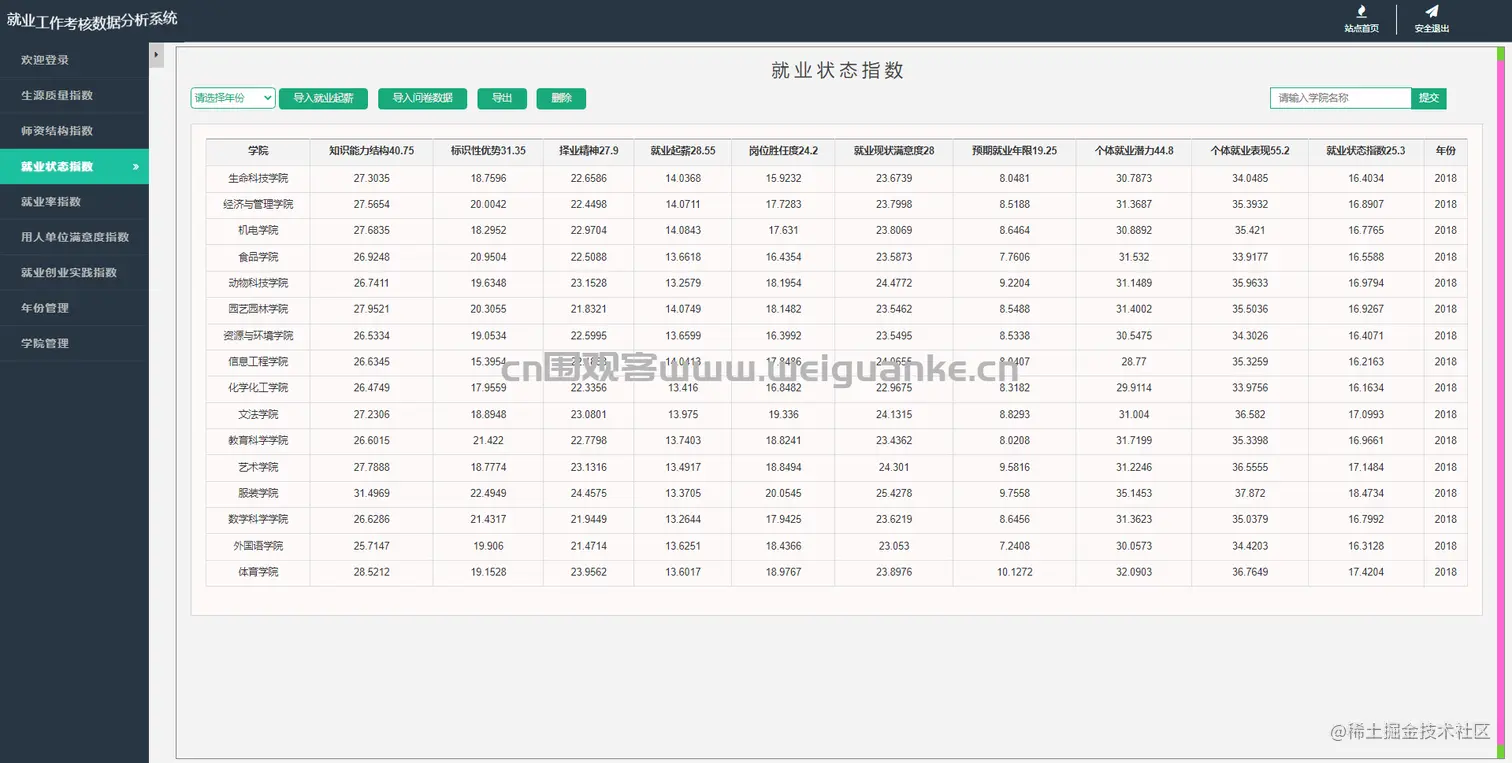The image size is (1512, 763).
Task: Select the 文法学院 row name cell
Action: coord(258,414)
